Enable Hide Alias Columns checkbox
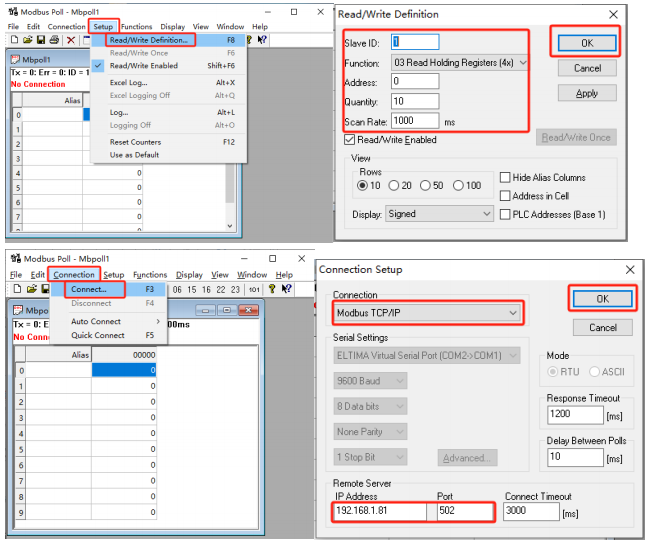The height and width of the screenshot is (545, 652). (505, 178)
